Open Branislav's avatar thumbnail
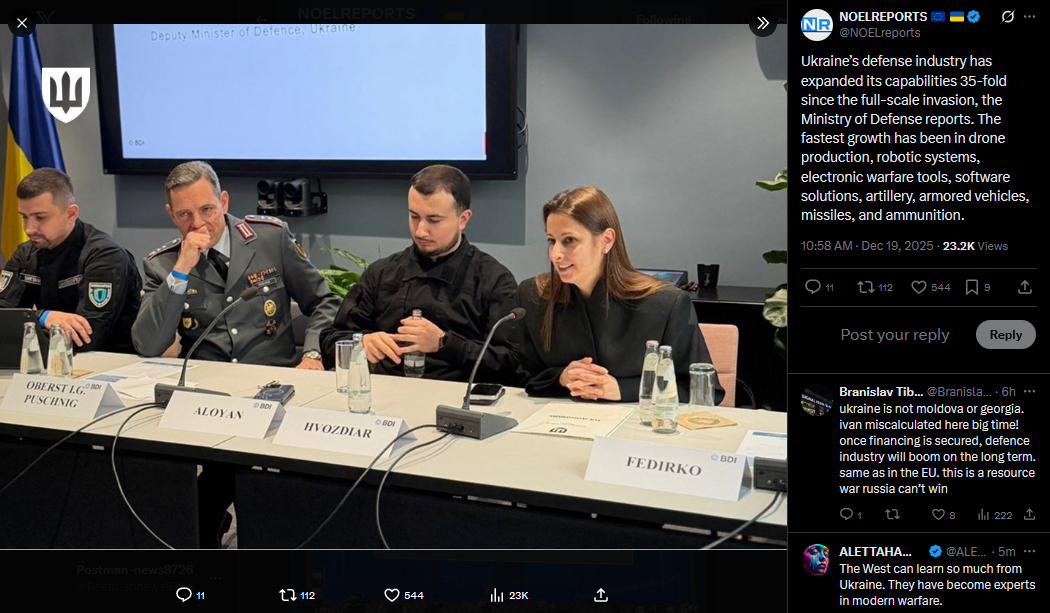 (816, 401)
